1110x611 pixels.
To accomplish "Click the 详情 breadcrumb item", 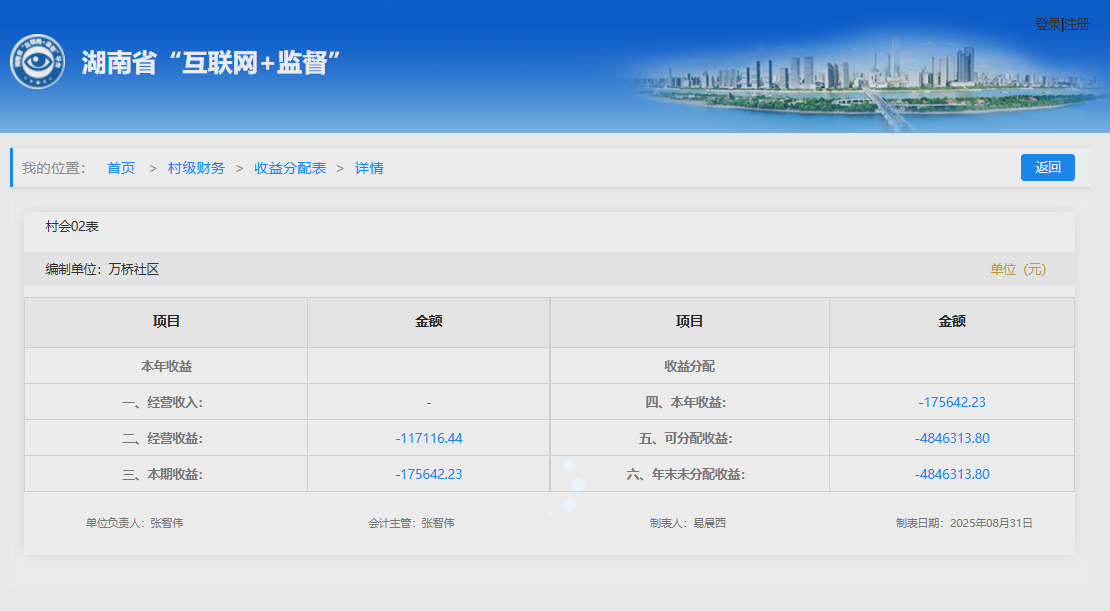I will pos(369,168).
